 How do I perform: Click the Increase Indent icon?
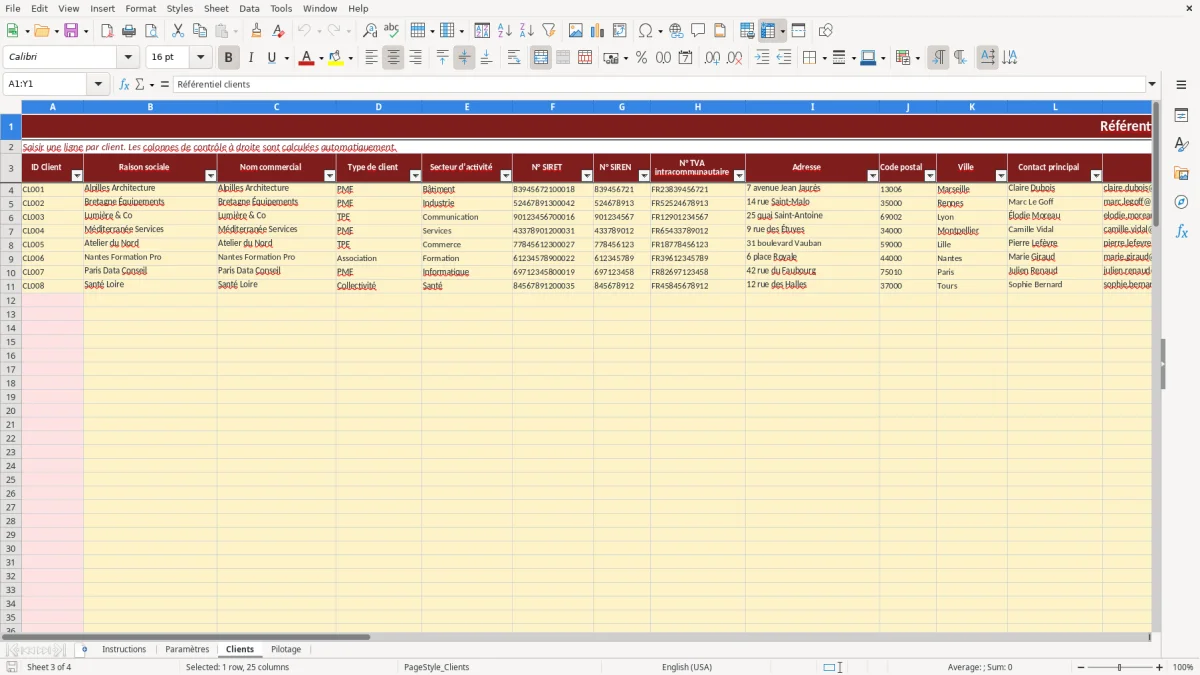762,58
